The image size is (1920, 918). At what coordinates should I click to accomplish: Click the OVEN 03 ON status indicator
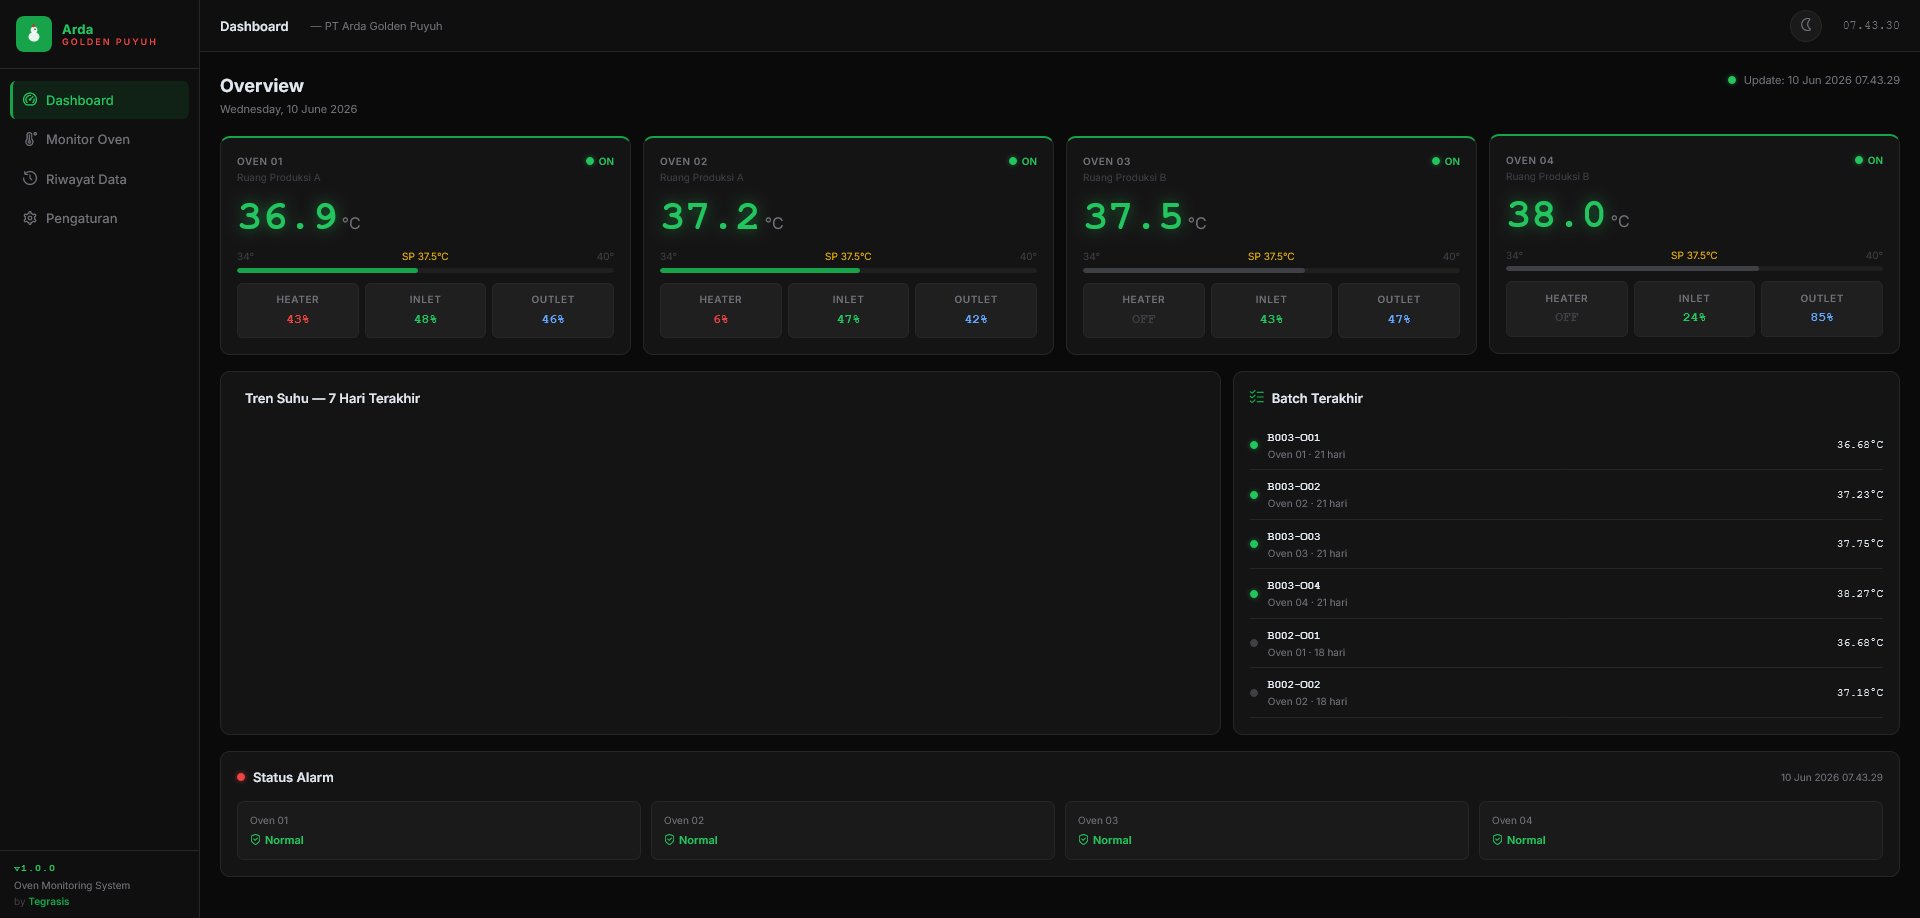point(1446,161)
